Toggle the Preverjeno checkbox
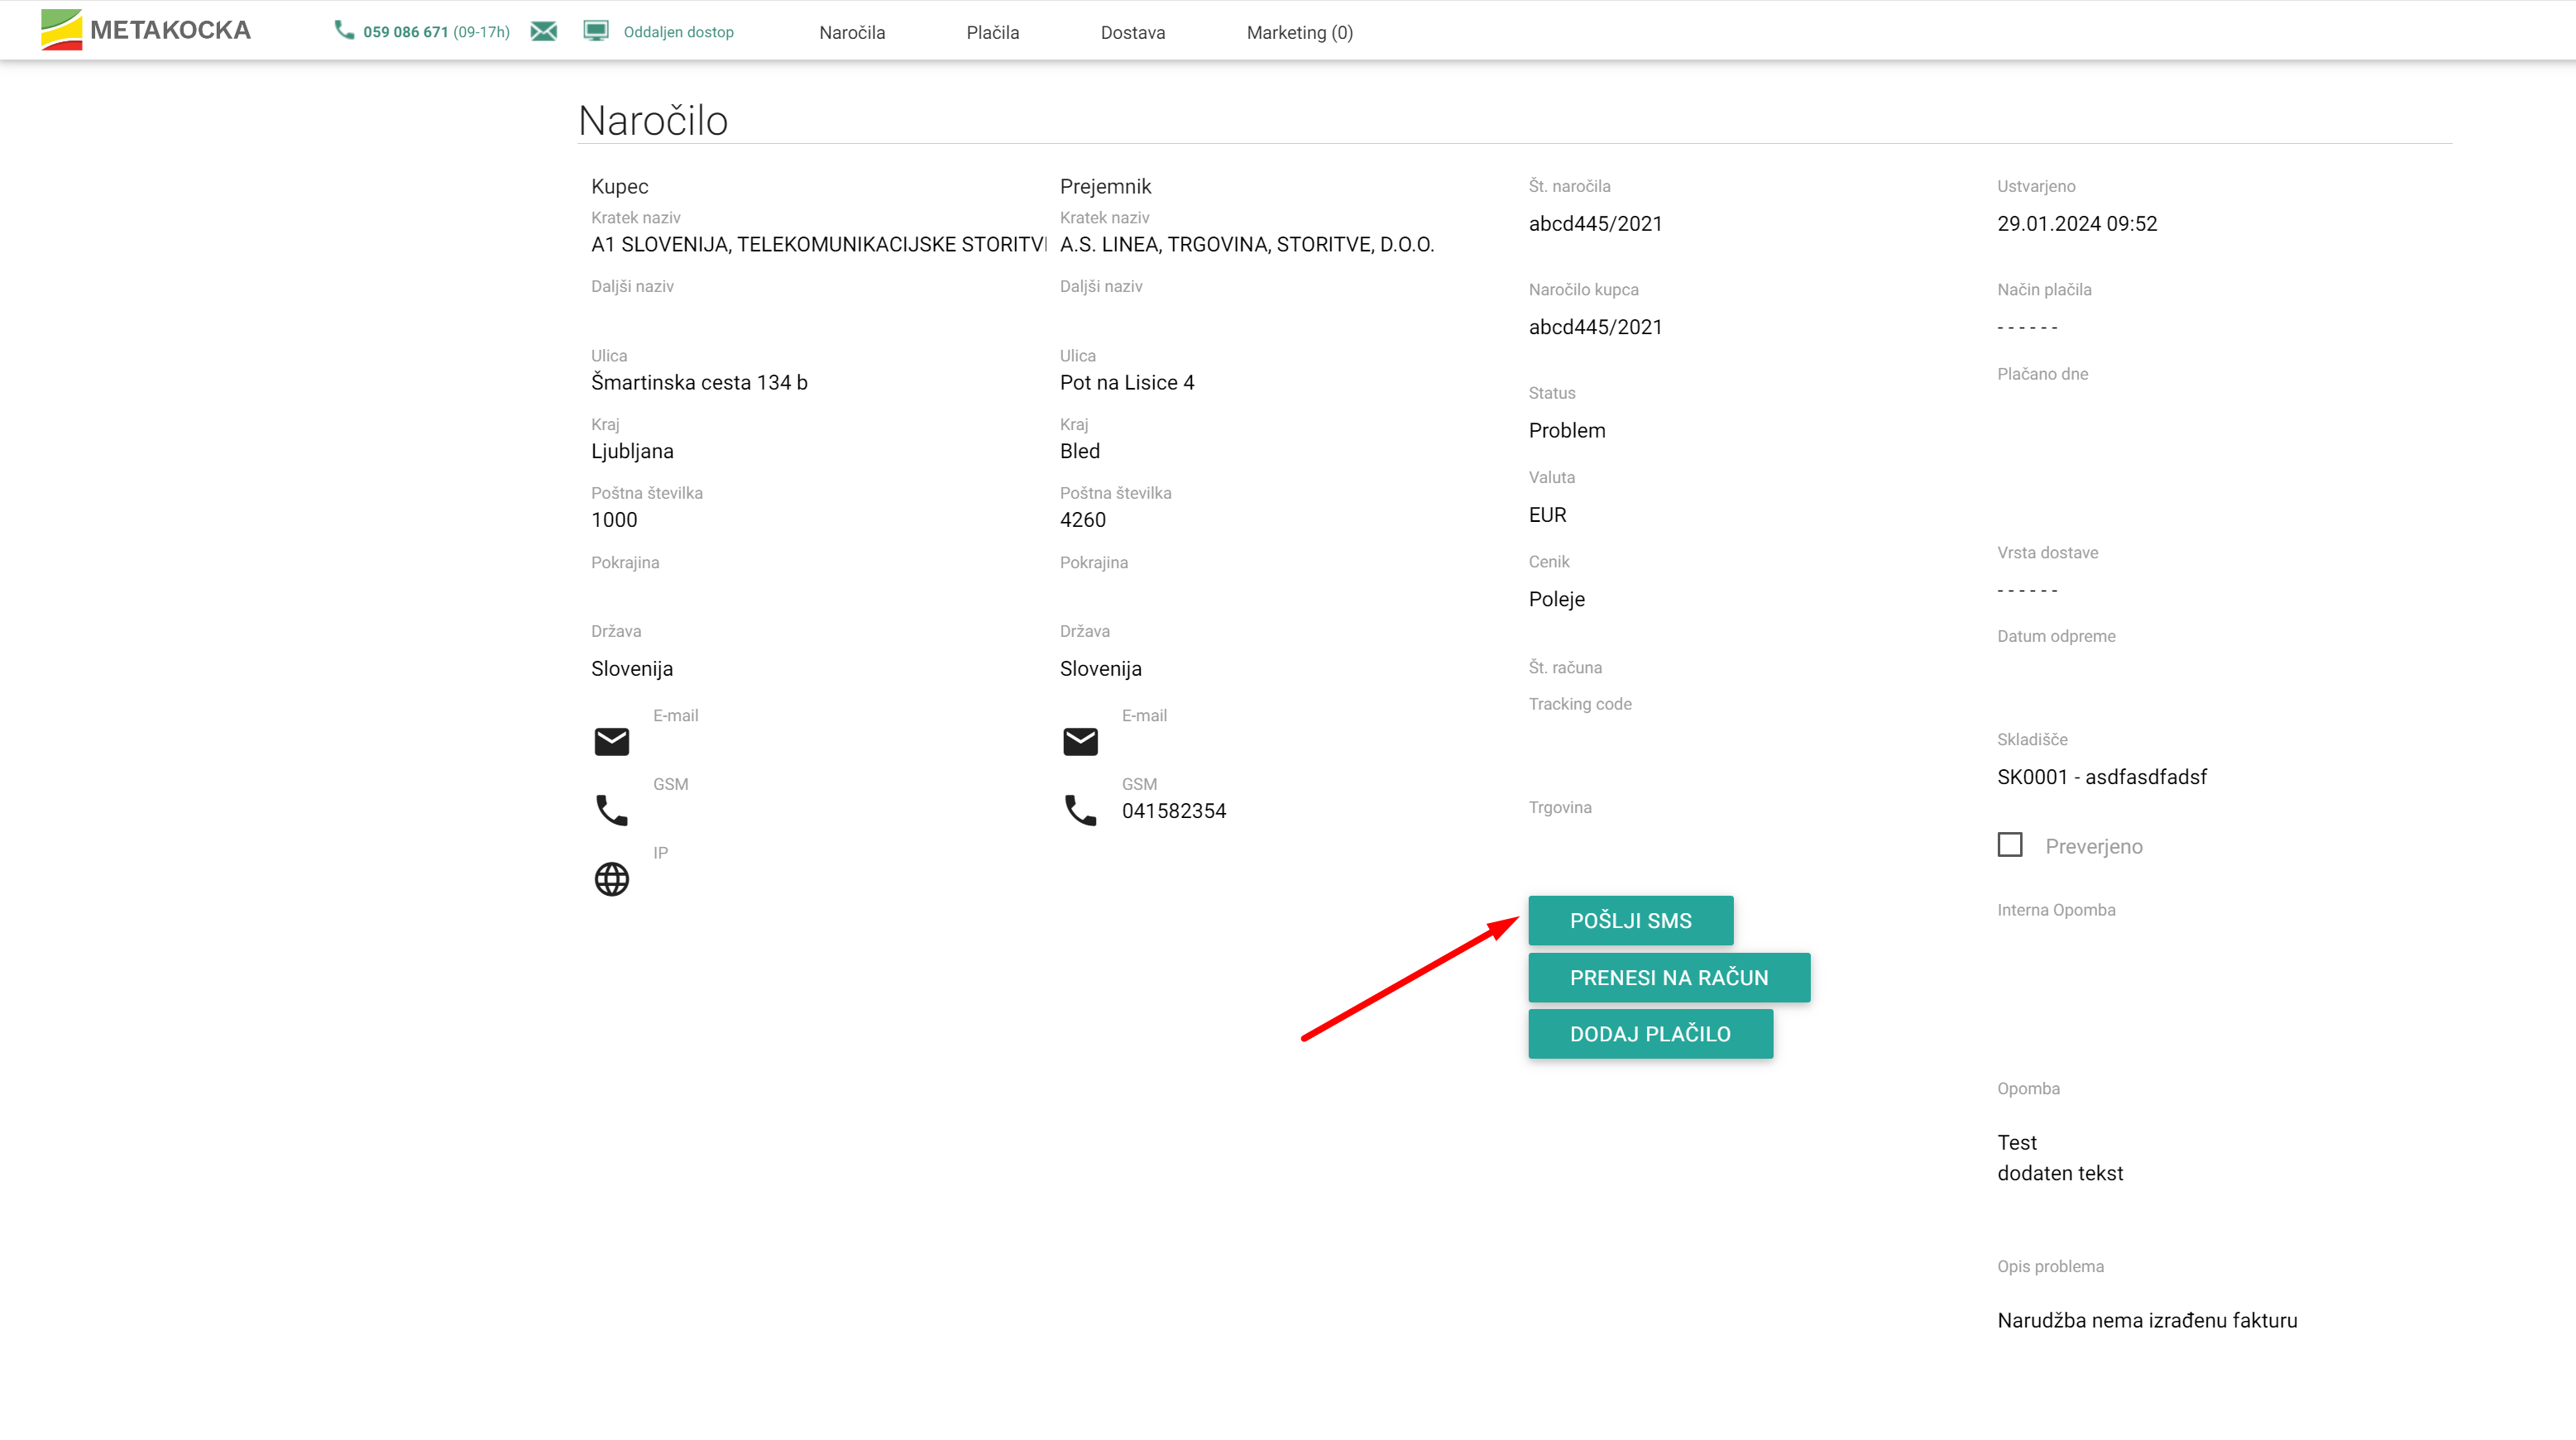The width and height of the screenshot is (2576, 1440). [2009, 845]
